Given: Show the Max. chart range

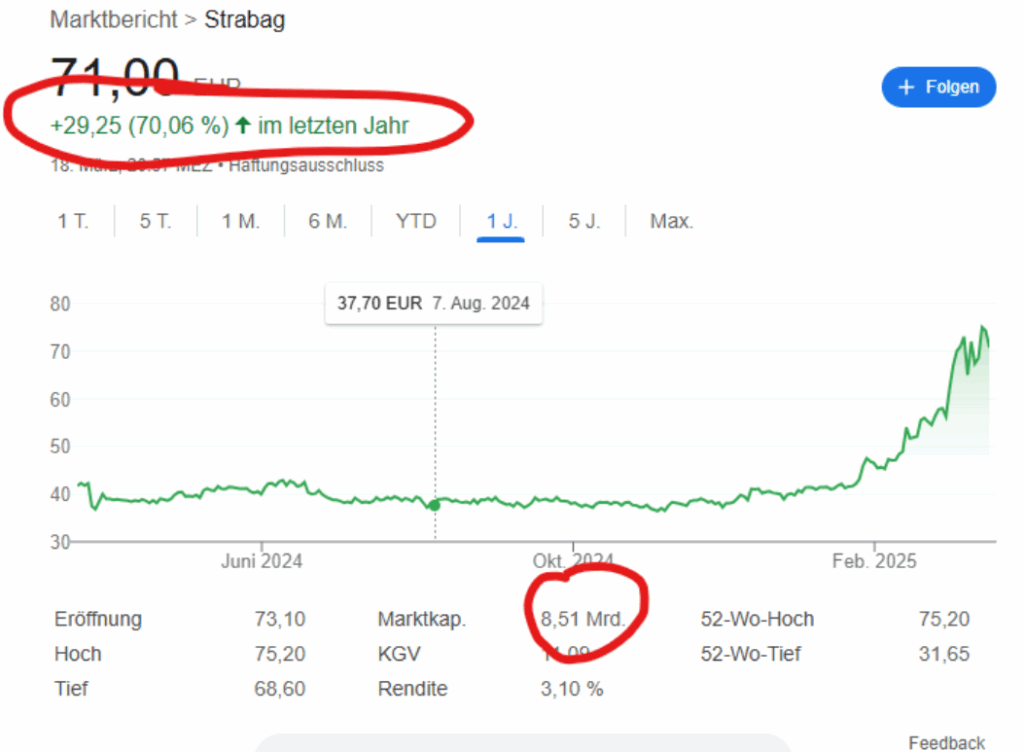Looking at the screenshot, I should [x=671, y=221].
